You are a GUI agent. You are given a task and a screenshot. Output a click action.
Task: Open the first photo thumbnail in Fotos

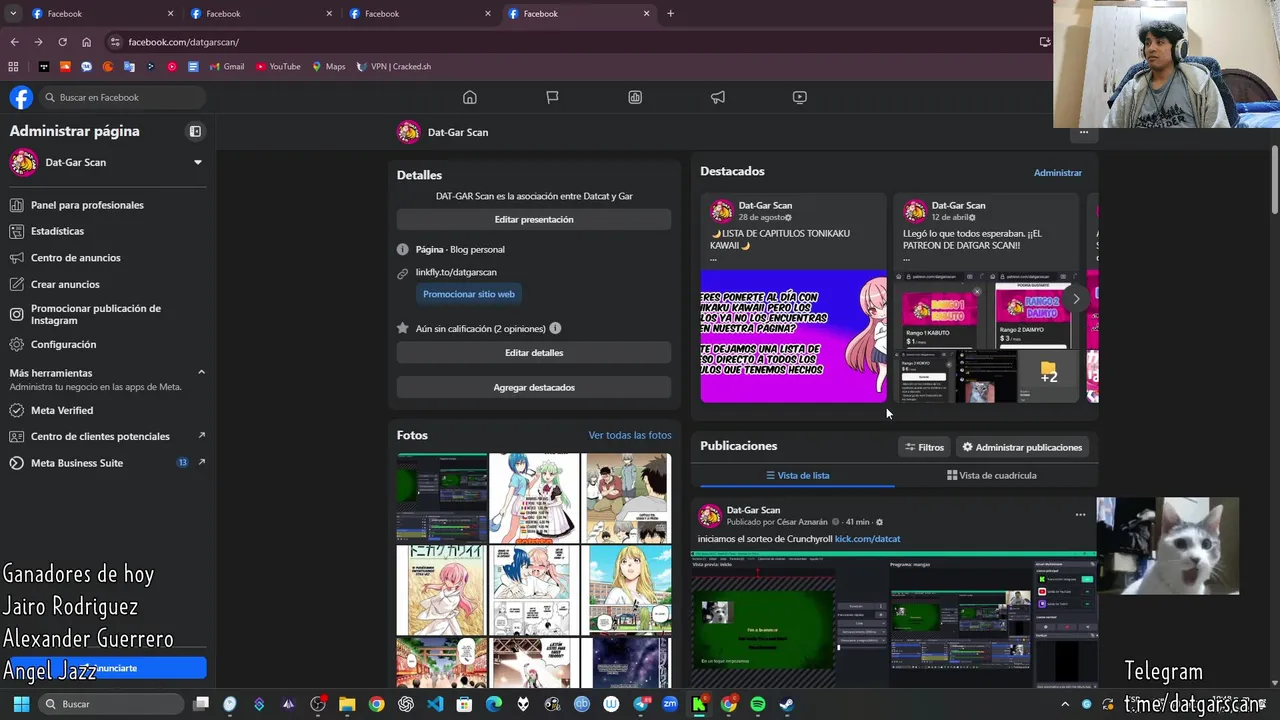point(442,498)
